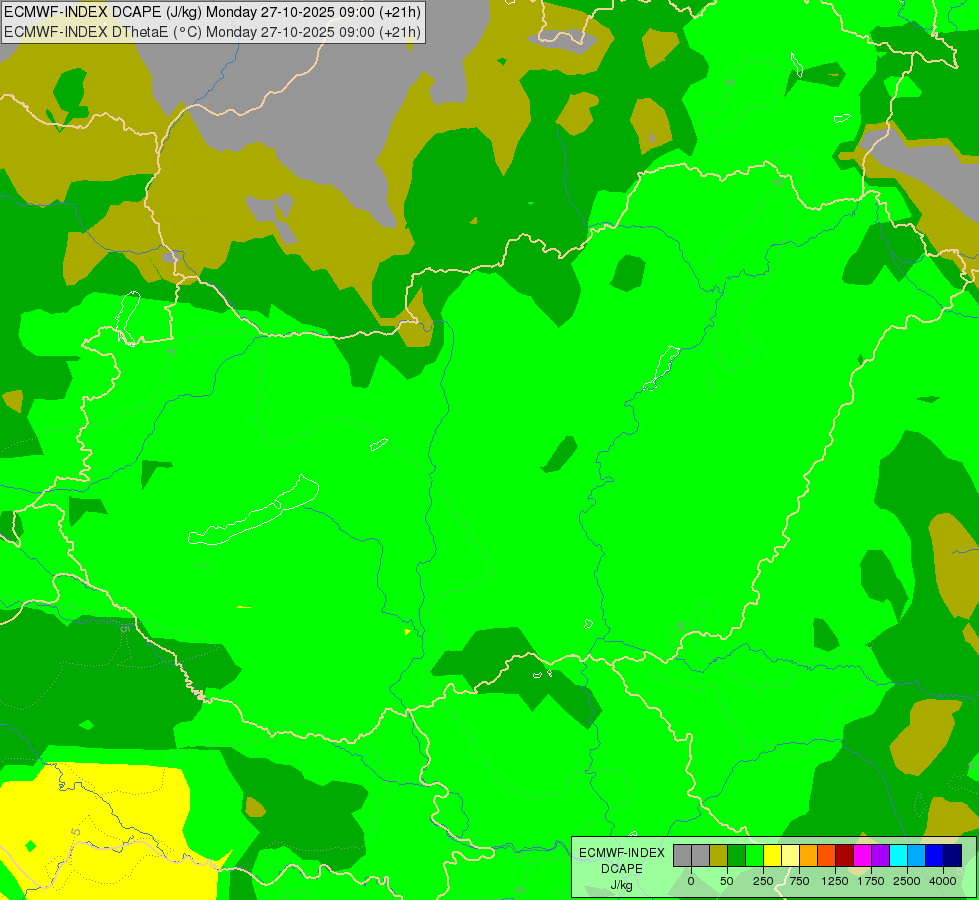Viewport: 979px width, 900px height.
Task: Click the DCAPE (J/kg) title line
Action: coord(212,12)
